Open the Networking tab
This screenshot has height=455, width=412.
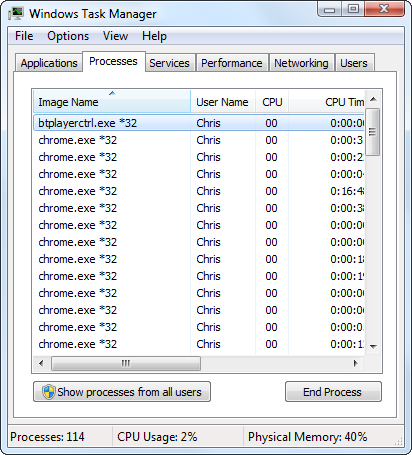(301, 63)
